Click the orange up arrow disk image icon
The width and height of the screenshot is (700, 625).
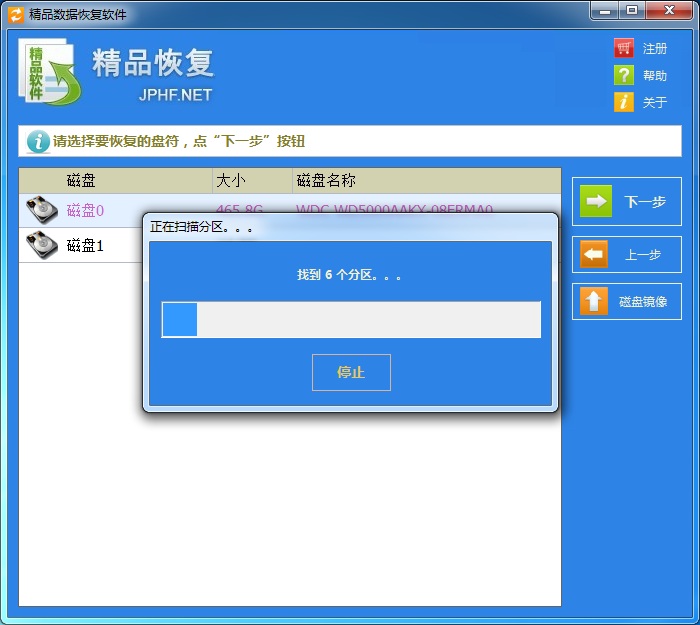(x=594, y=301)
